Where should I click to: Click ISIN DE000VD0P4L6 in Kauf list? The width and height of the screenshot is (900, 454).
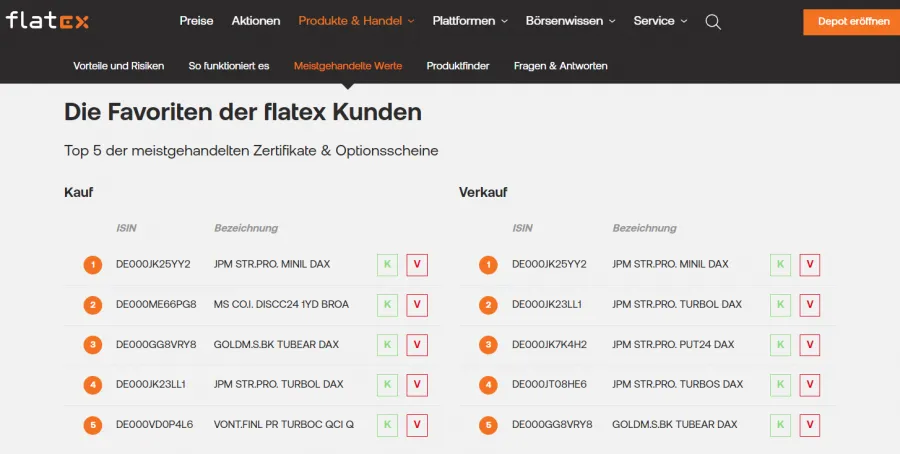pos(154,425)
